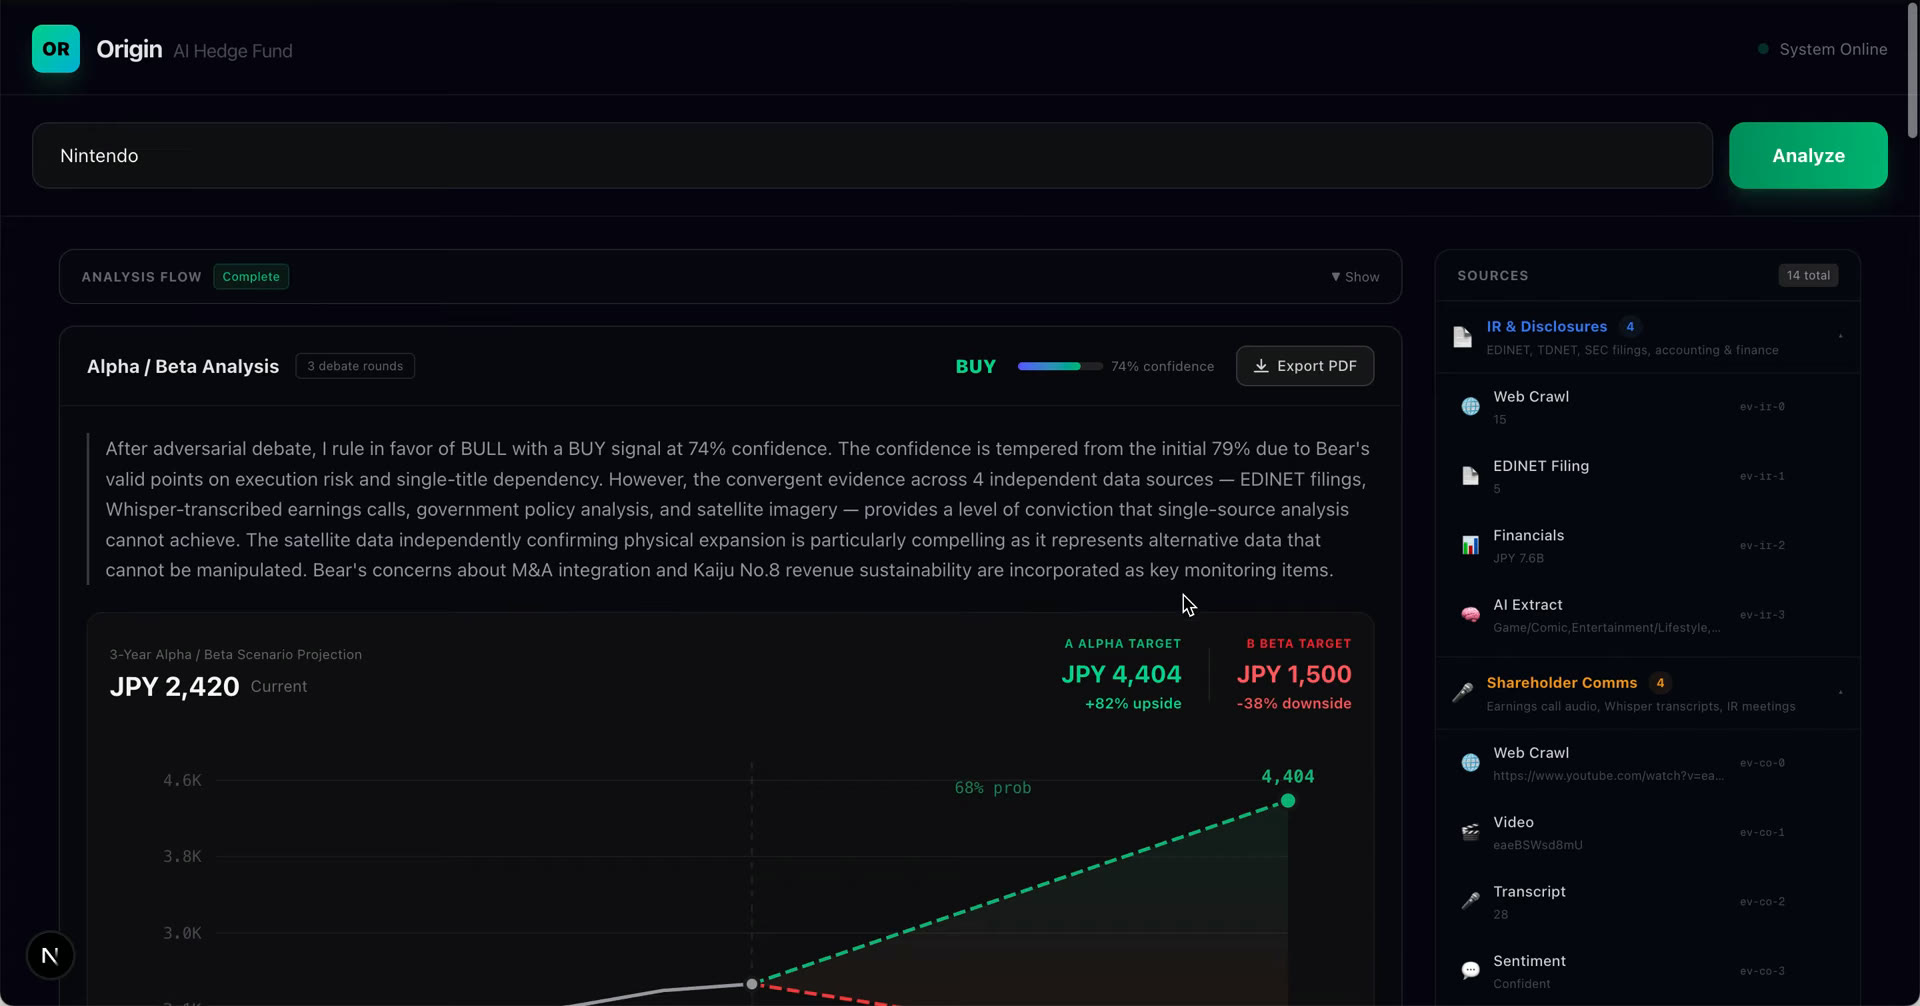Select the AI Extract source row
This screenshot has height=1006, width=1920.
click(1648, 615)
